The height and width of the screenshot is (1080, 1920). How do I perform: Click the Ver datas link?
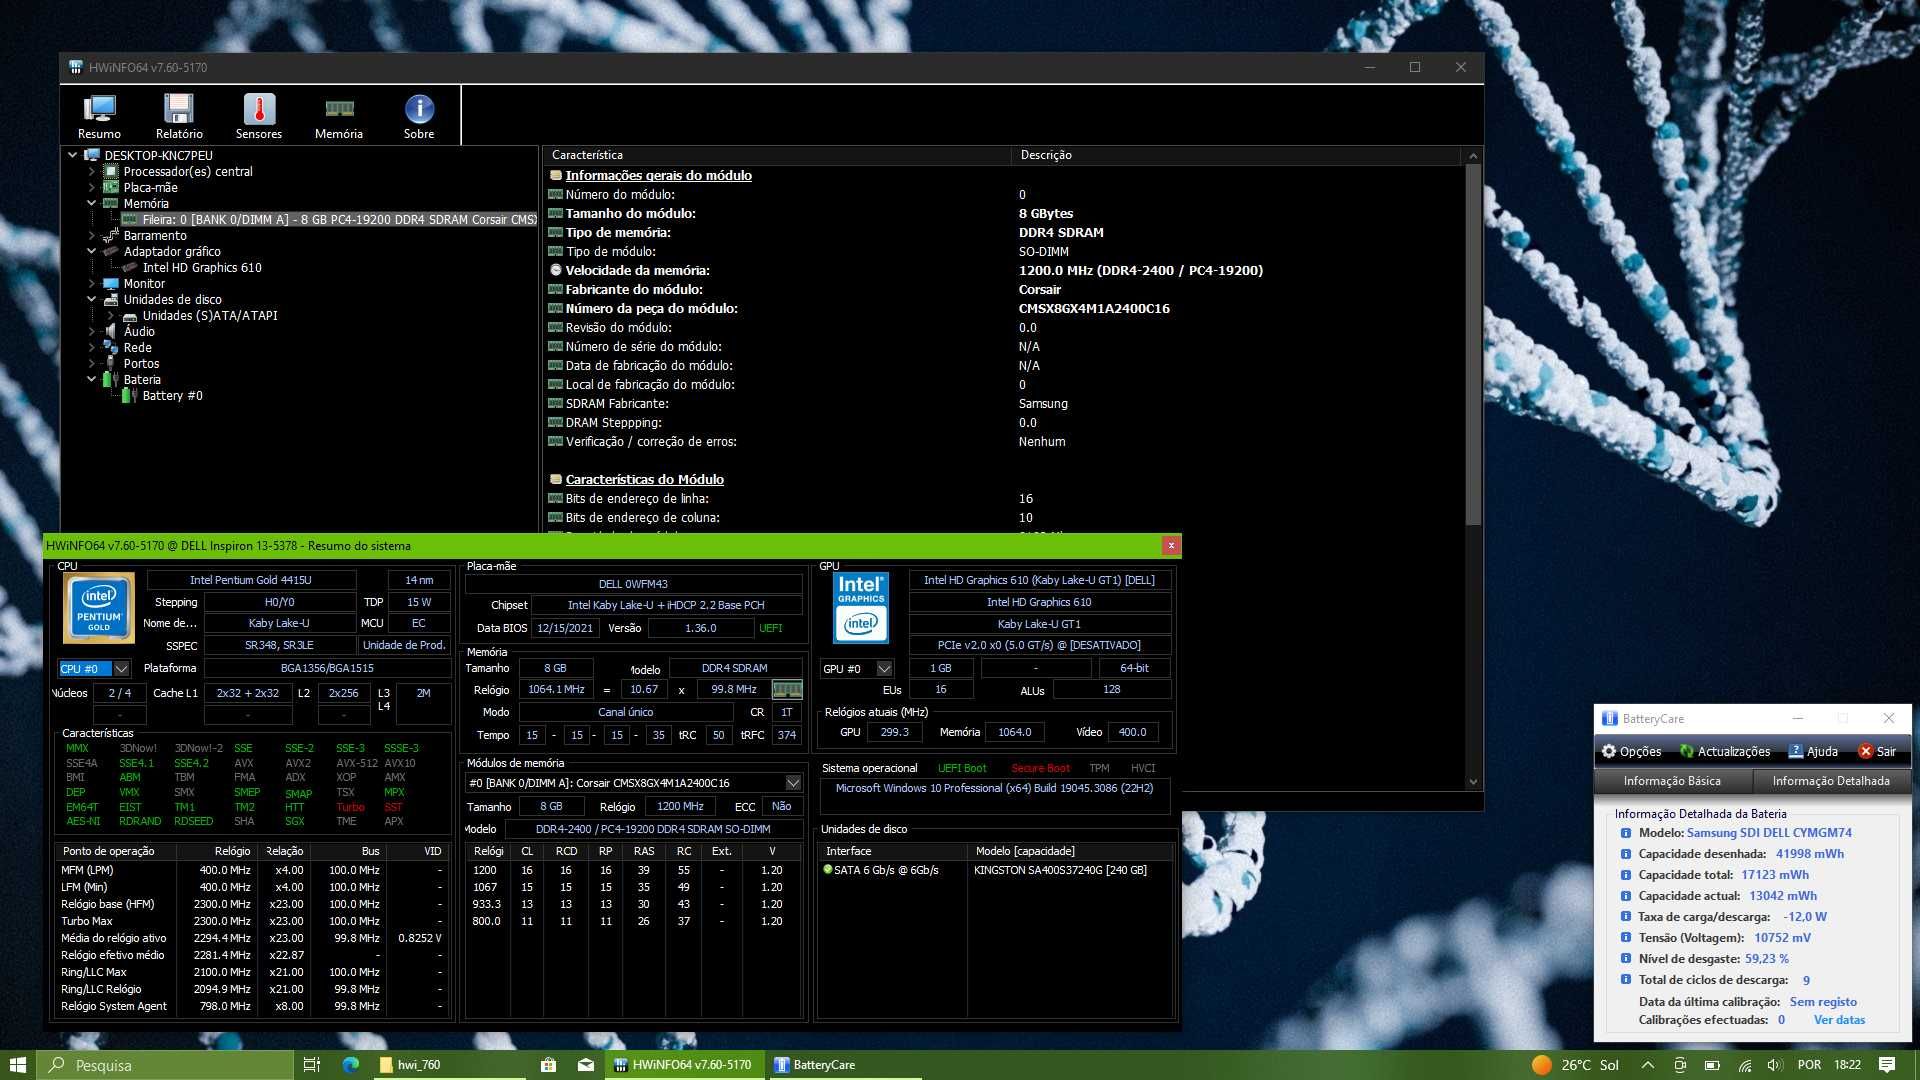click(x=1839, y=1020)
